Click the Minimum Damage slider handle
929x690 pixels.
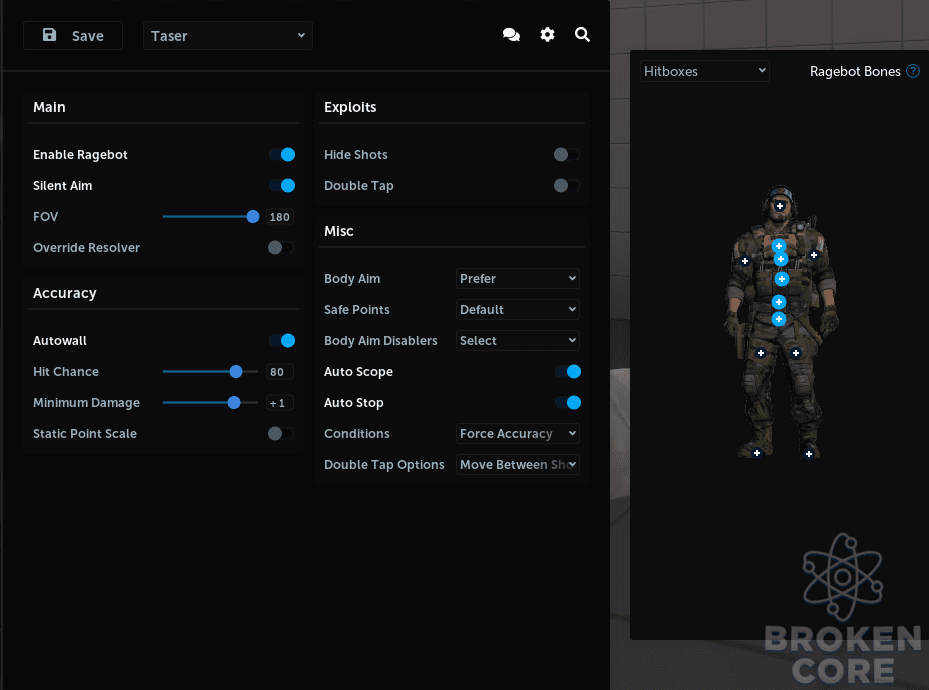[234, 403]
